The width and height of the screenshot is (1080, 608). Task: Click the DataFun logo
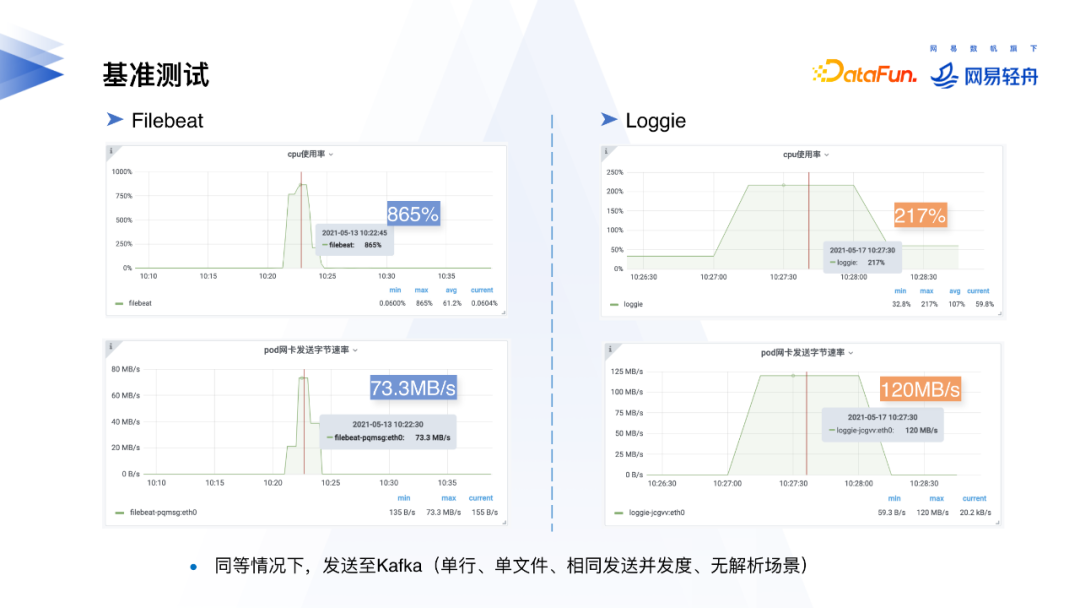864,73
